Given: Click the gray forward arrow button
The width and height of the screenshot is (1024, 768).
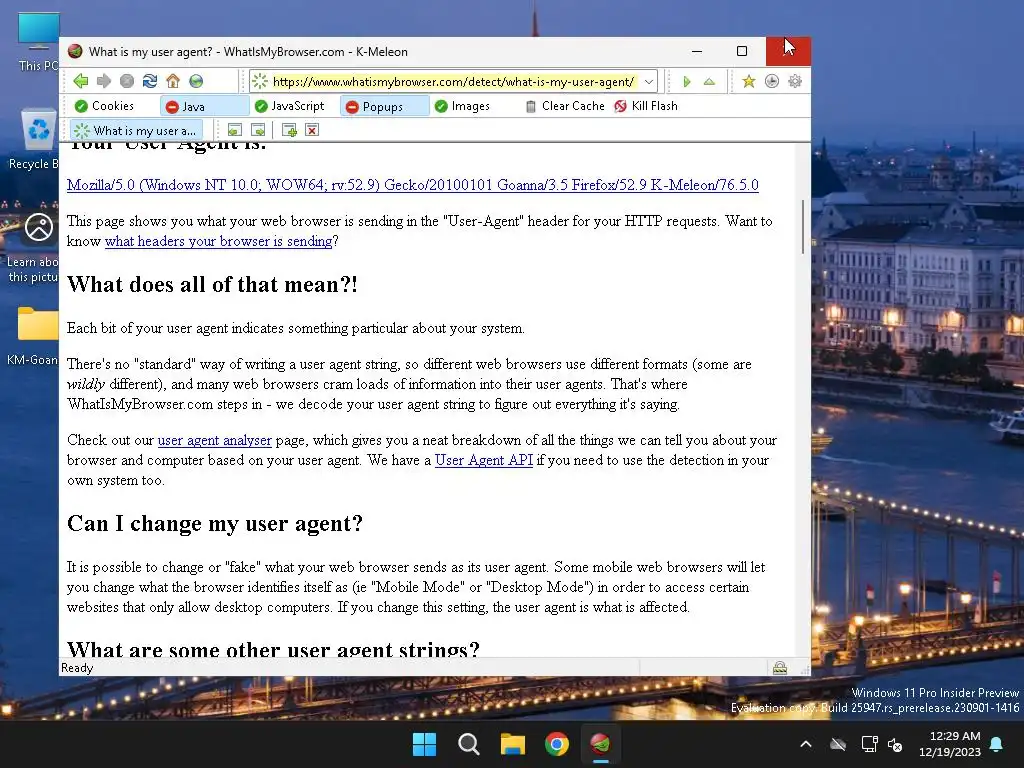Looking at the screenshot, I should (x=104, y=81).
